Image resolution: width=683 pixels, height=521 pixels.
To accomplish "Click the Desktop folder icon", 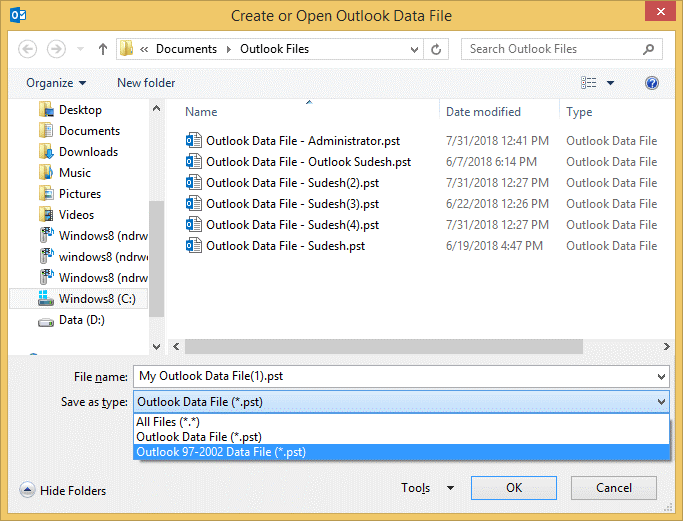I will click(46, 109).
